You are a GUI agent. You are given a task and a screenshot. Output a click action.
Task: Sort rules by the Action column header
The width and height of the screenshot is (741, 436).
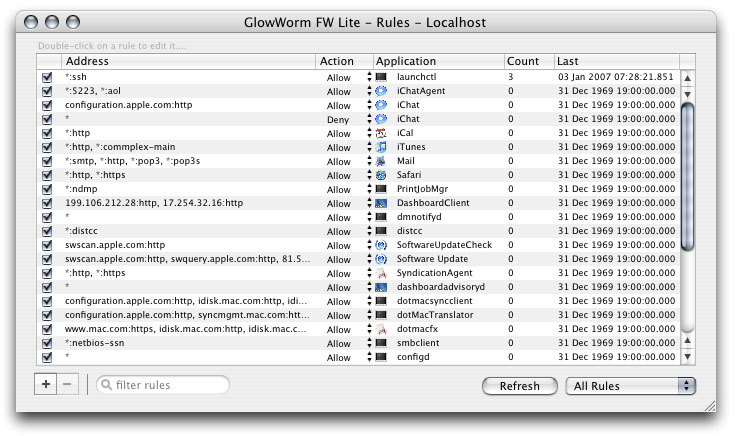coord(344,61)
